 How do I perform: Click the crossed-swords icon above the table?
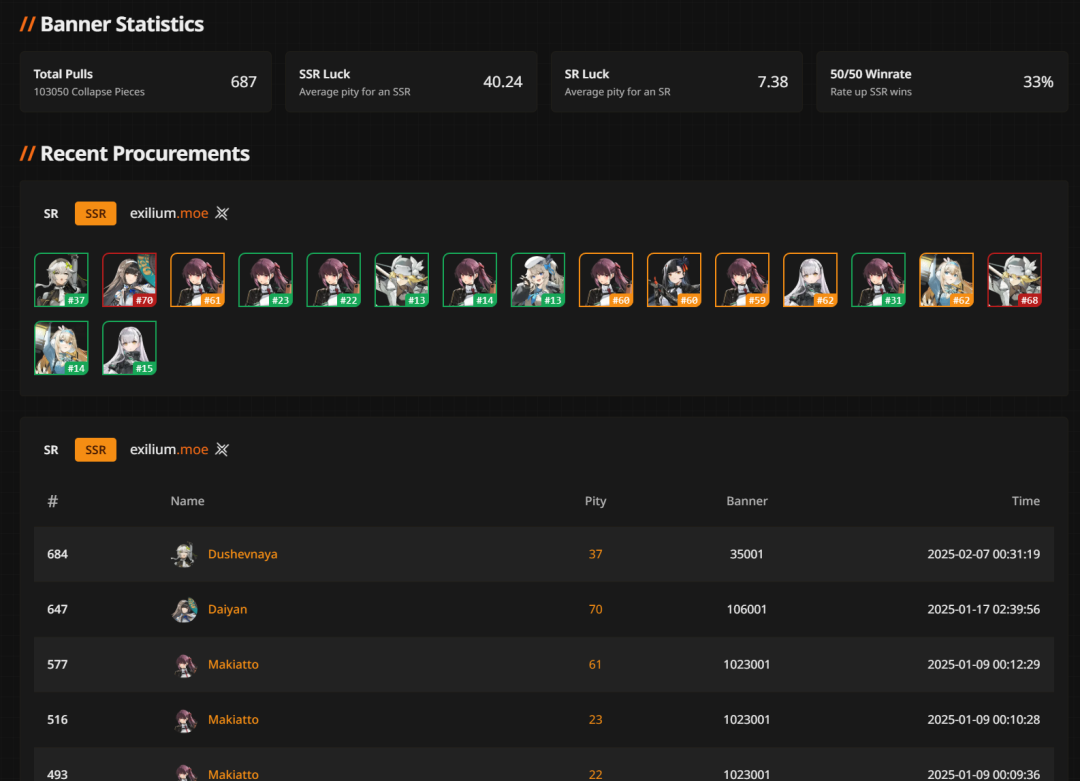pos(222,450)
